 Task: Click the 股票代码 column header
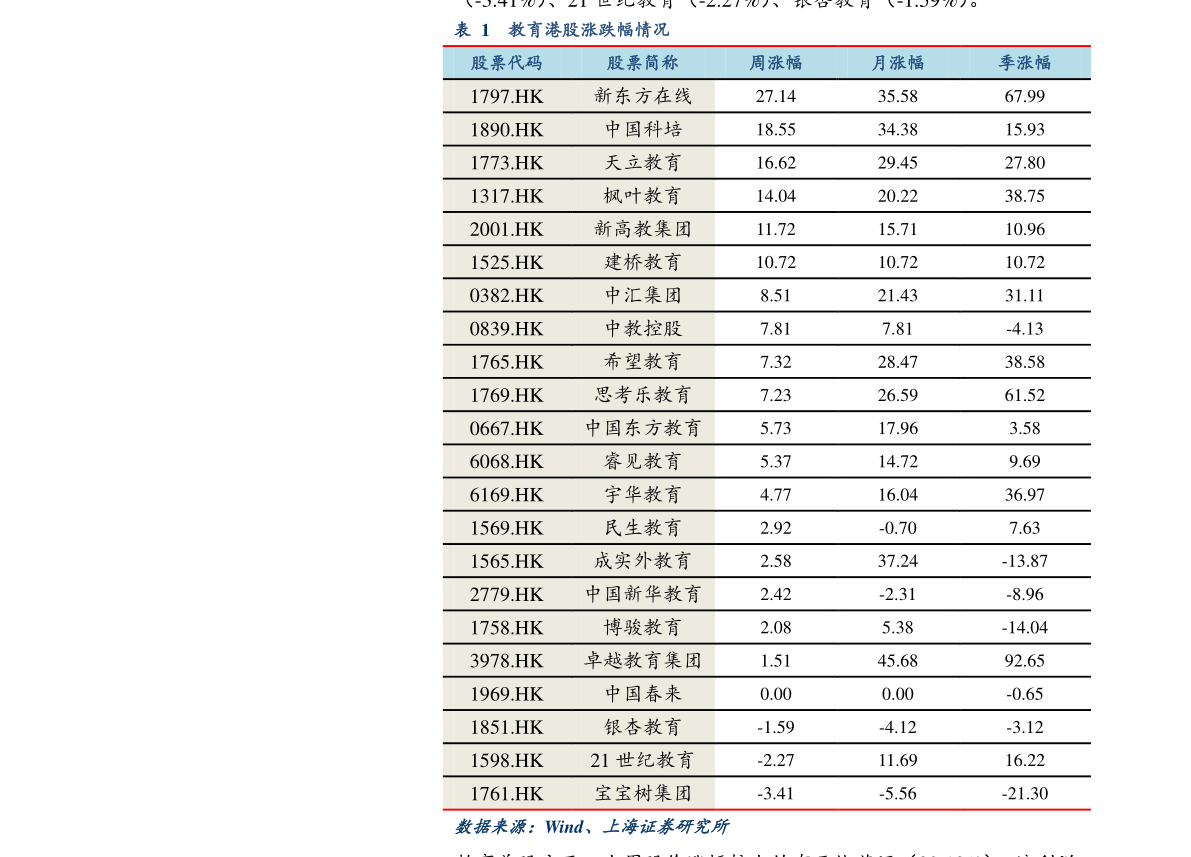click(x=506, y=63)
